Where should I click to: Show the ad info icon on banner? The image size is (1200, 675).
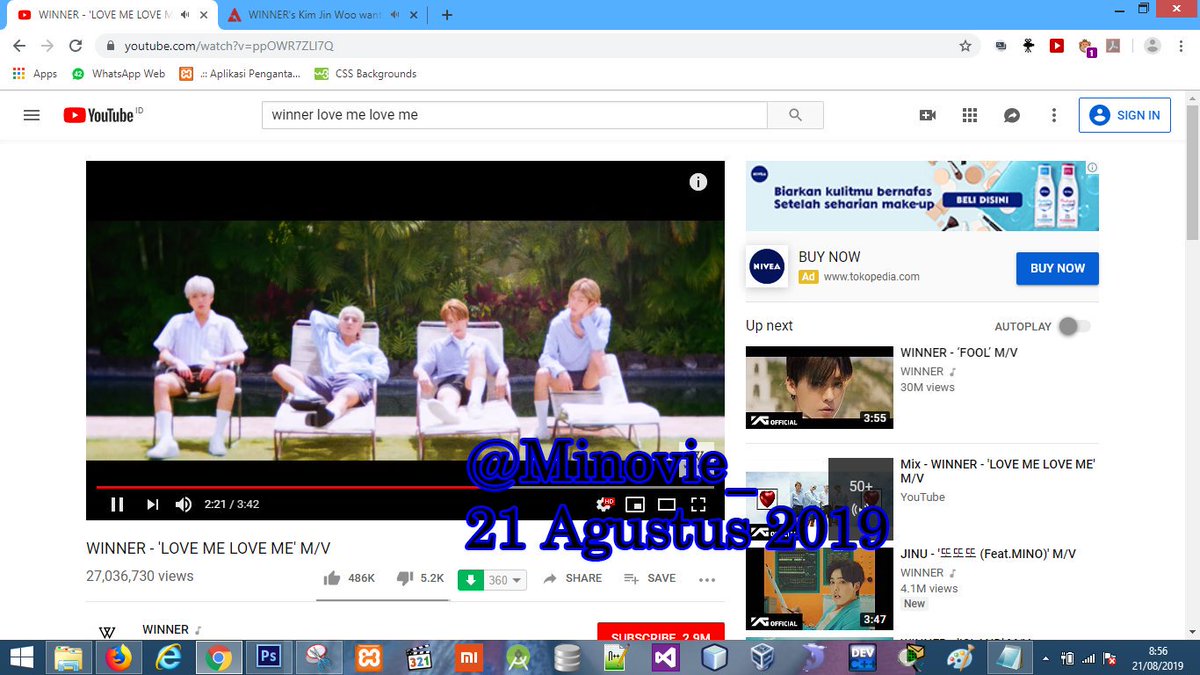pyautogui.click(x=1092, y=168)
